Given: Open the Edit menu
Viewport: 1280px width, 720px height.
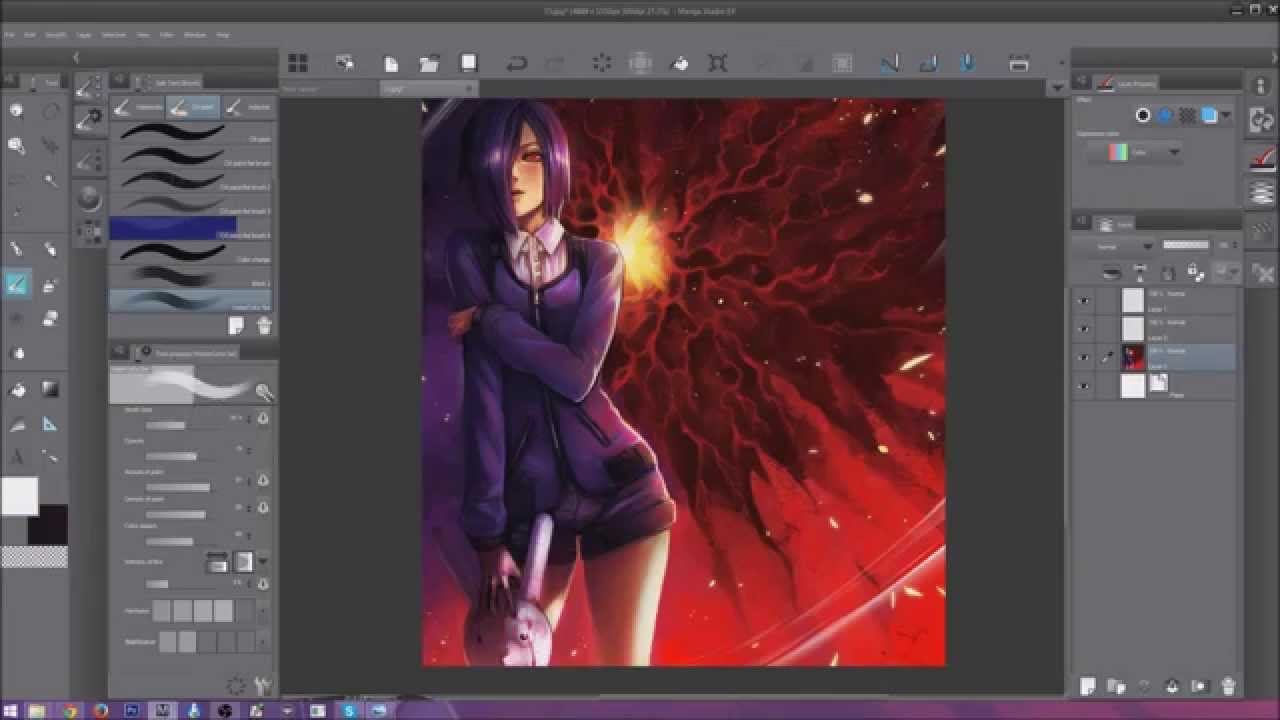Looking at the screenshot, I should [30, 34].
